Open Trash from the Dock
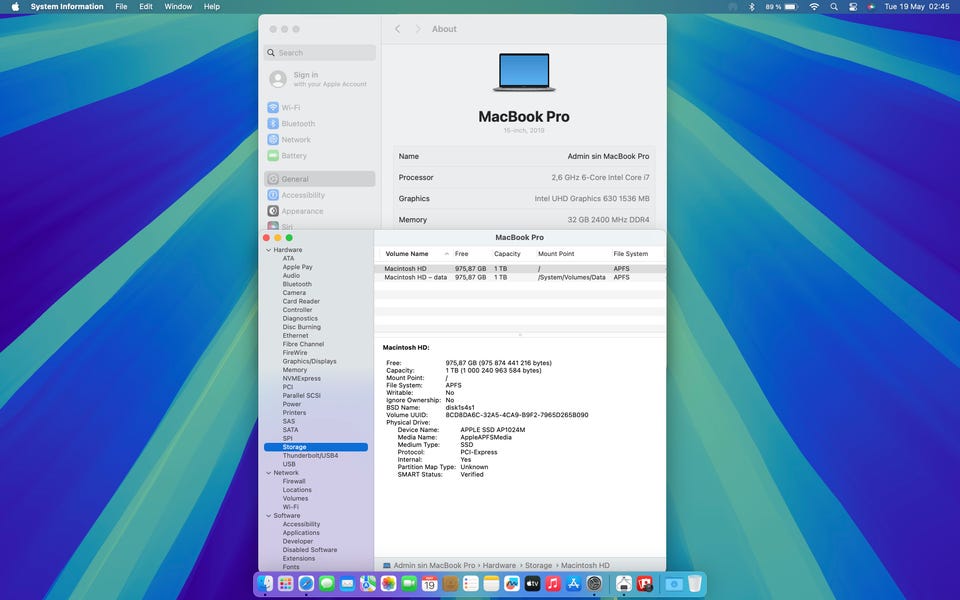 click(694, 583)
